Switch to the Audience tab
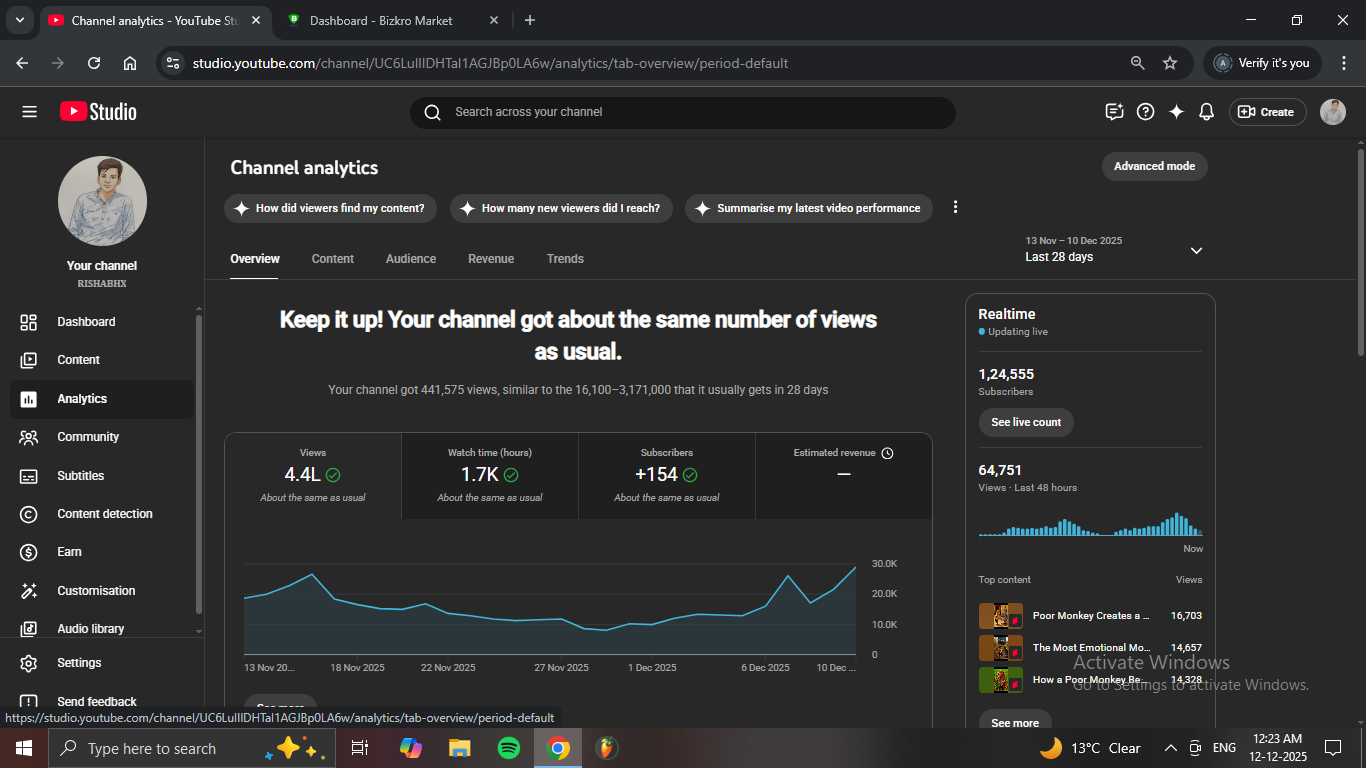 click(410, 259)
